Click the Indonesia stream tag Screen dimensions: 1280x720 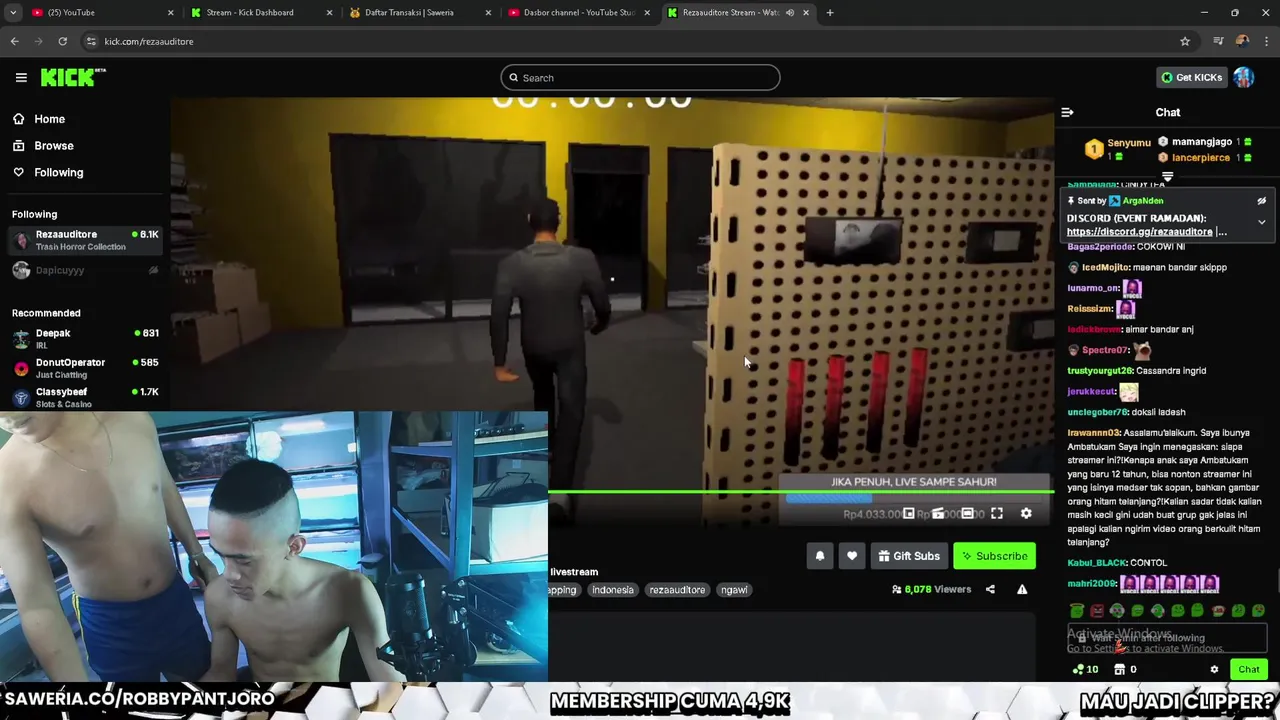[x=612, y=590]
